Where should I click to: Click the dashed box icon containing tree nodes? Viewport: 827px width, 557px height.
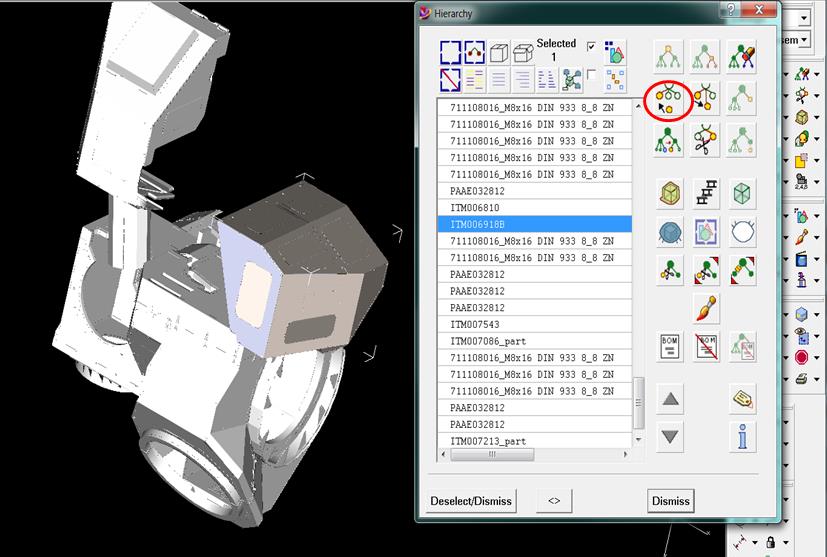pyautogui.click(x=475, y=53)
